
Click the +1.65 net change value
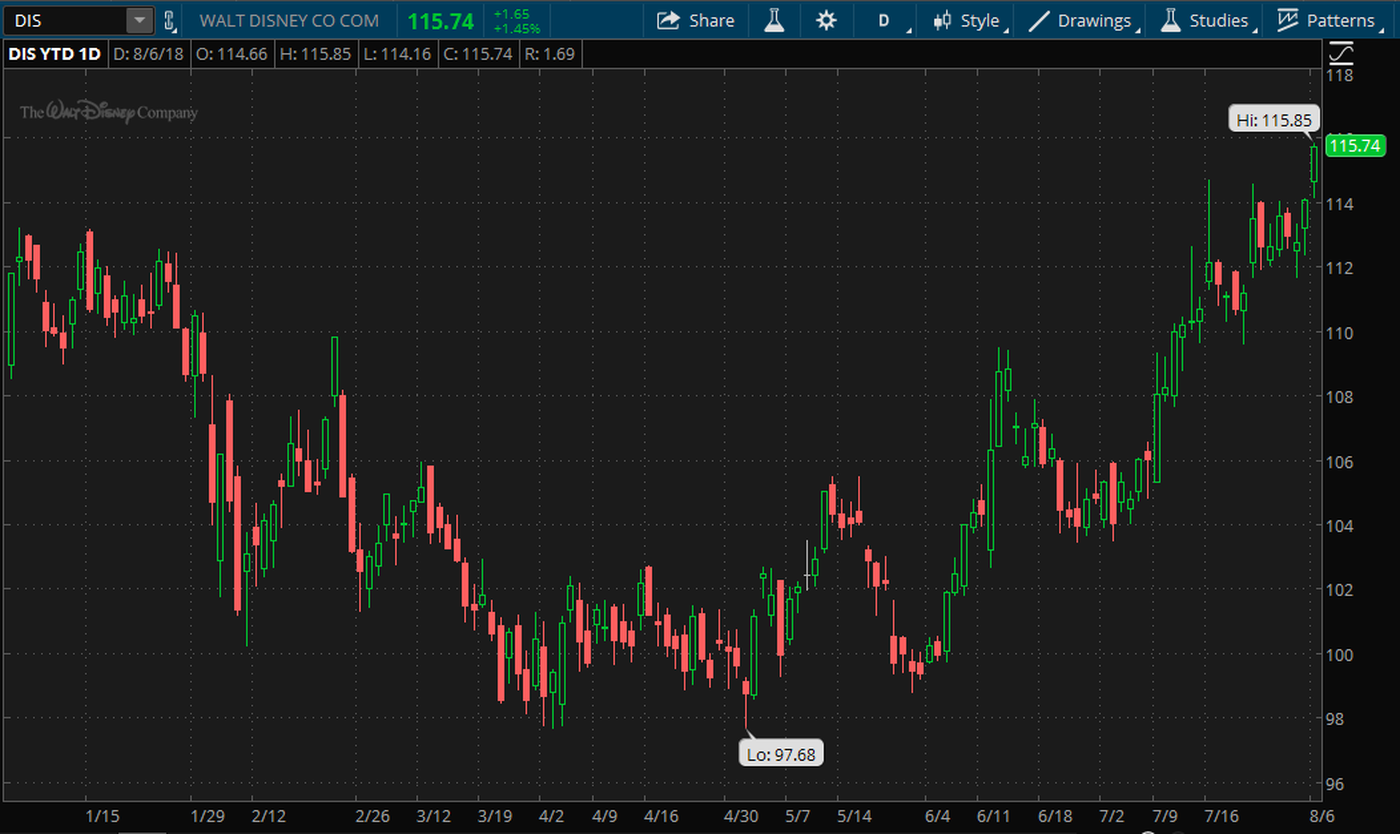point(511,14)
